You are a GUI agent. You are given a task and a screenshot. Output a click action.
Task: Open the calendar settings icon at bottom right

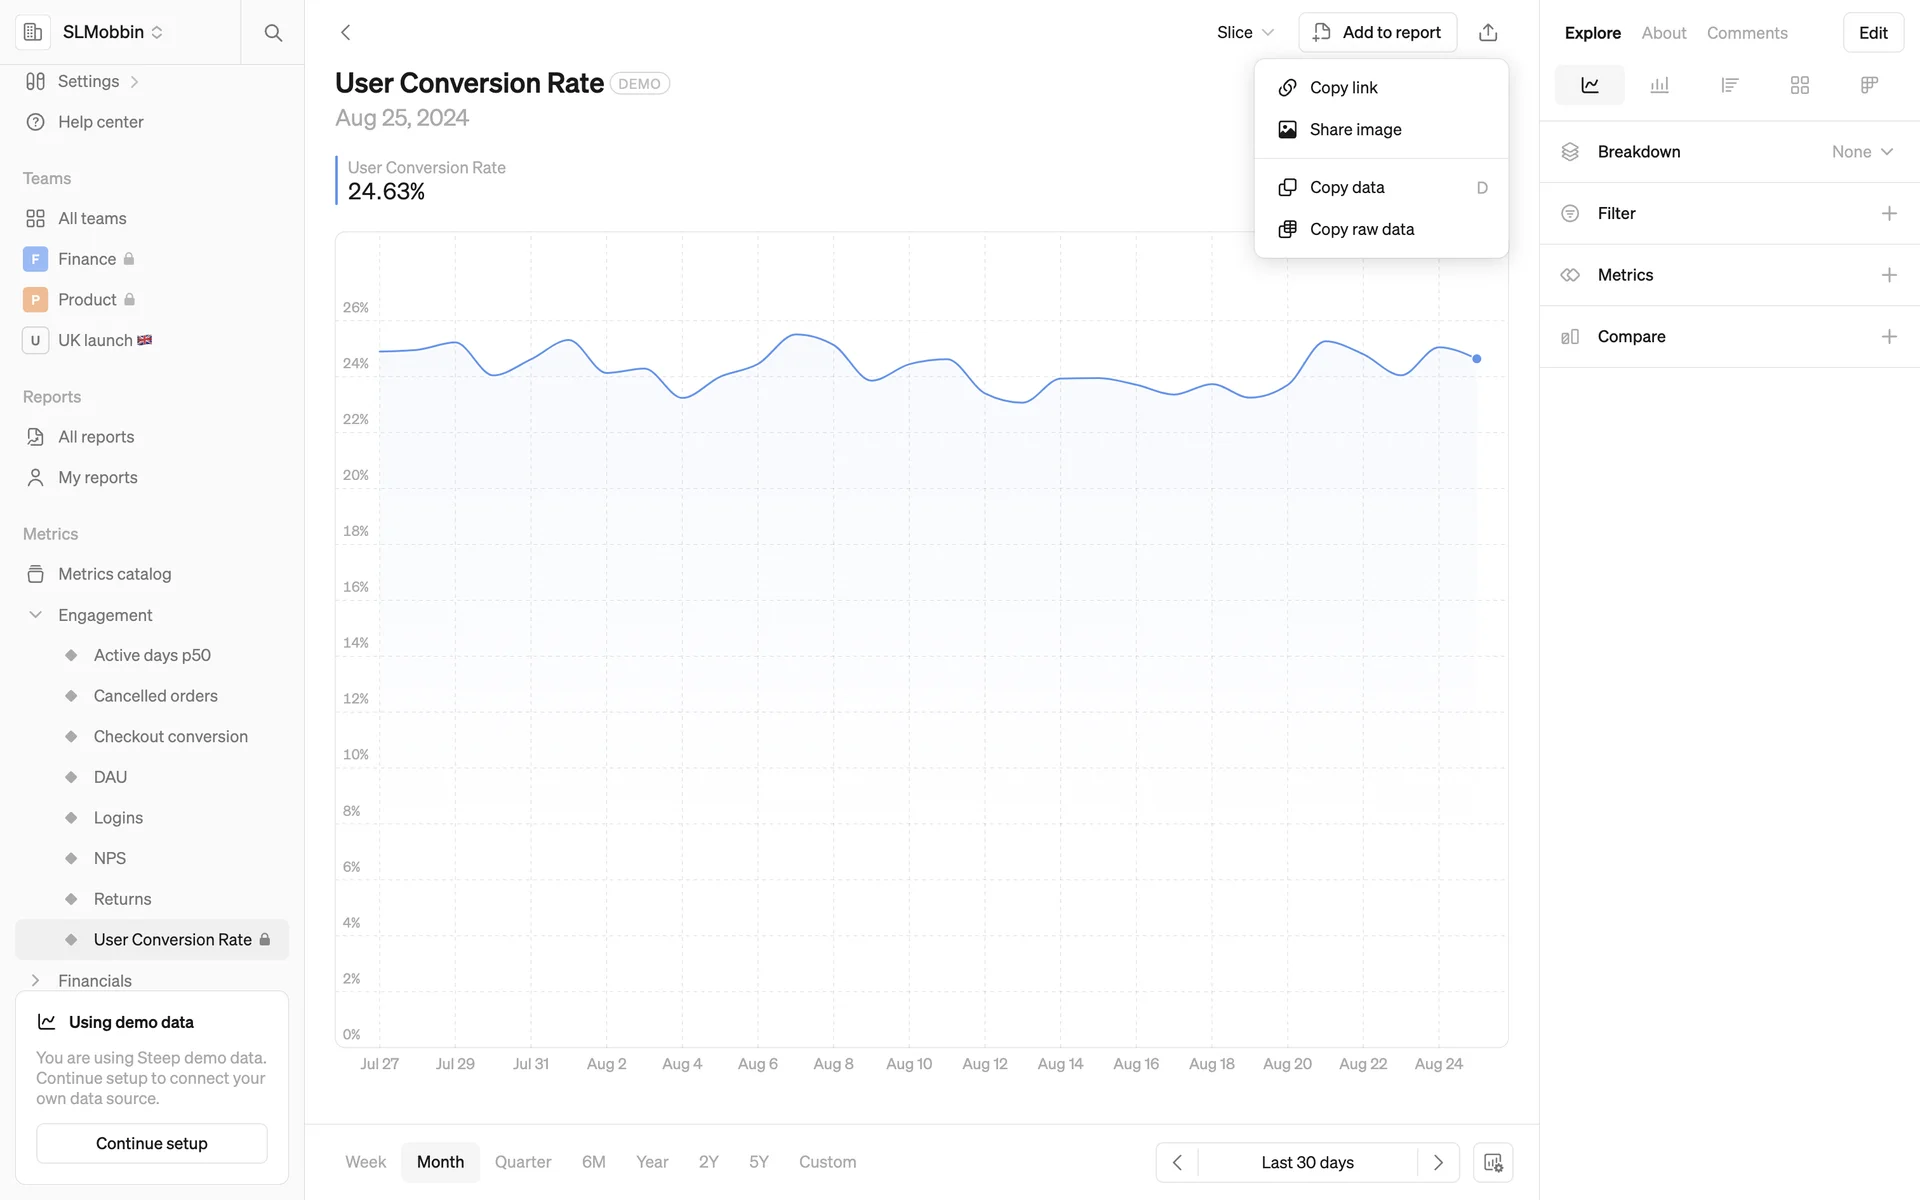point(1492,1162)
